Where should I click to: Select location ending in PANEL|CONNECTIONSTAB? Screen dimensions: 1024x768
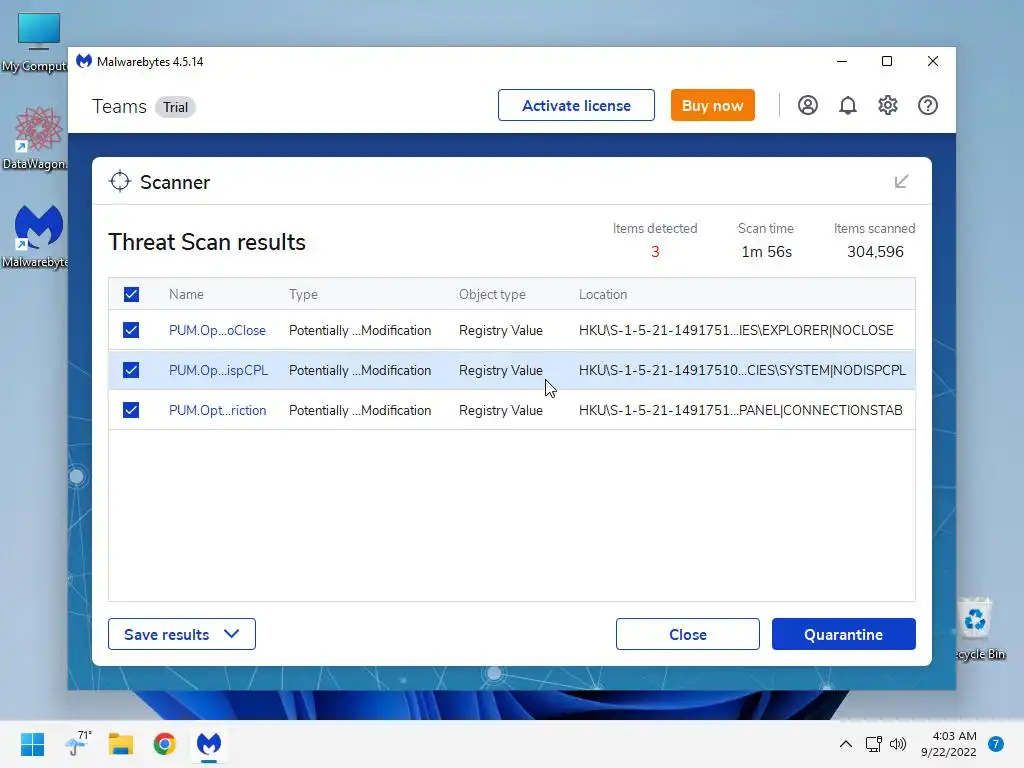coord(741,410)
